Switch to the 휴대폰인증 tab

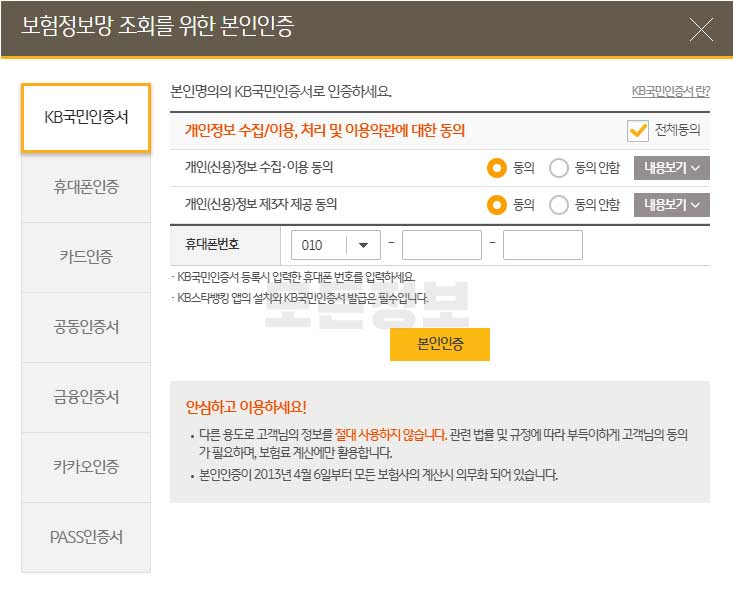[x=86, y=187]
